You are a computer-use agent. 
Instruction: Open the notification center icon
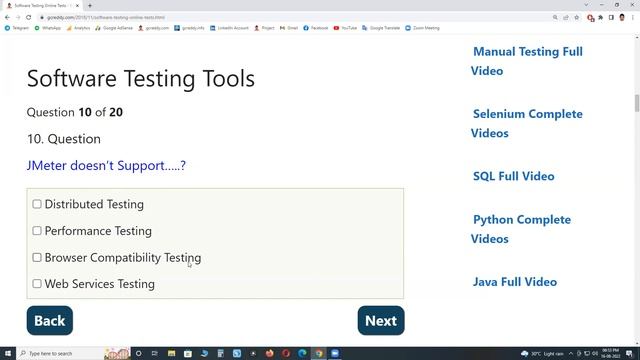tap(629, 353)
